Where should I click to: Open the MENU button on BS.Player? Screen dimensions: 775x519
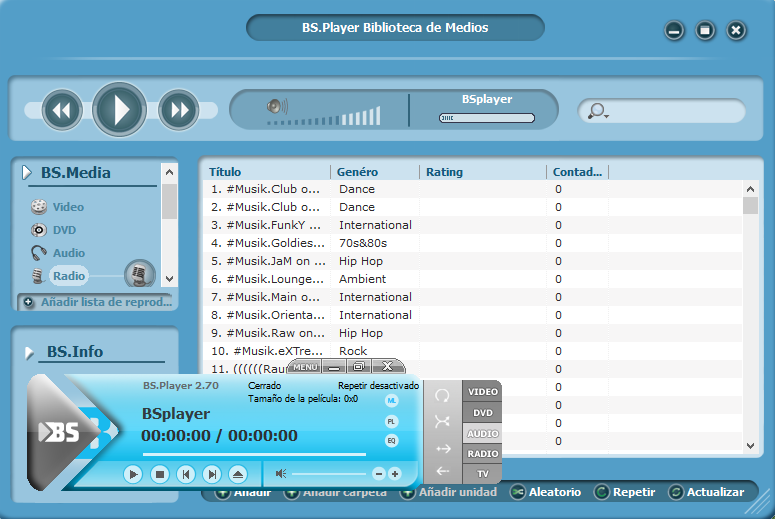(x=305, y=367)
